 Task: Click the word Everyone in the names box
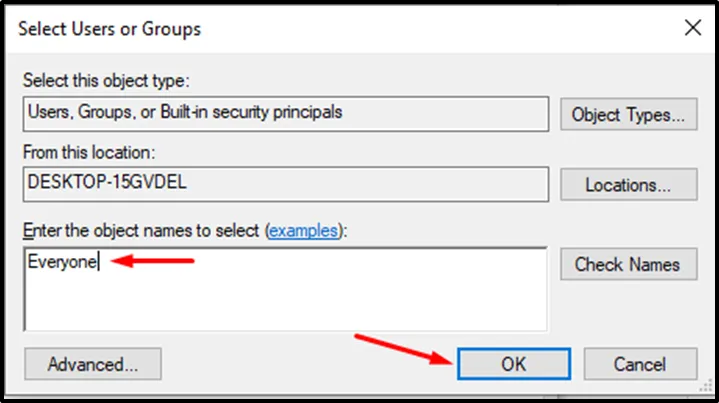pos(62,265)
